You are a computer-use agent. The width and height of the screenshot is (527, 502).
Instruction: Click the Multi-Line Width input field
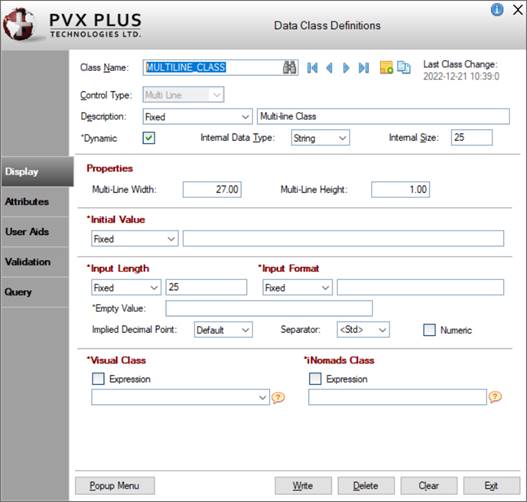point(212,190)
